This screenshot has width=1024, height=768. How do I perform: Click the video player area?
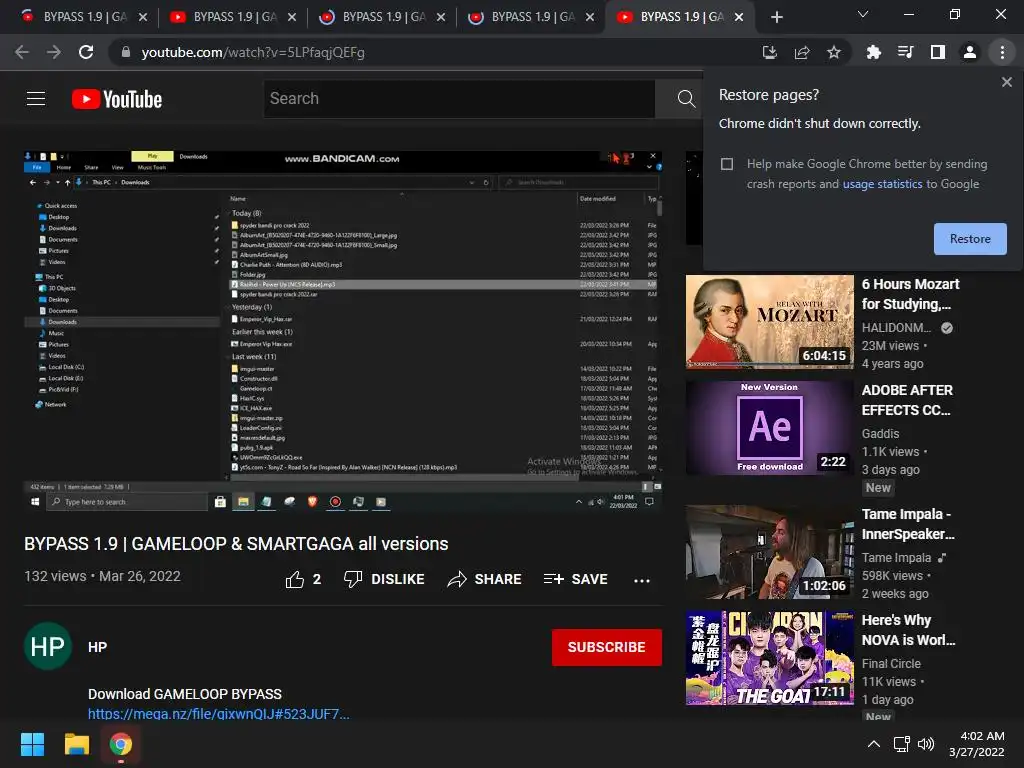click(343, 331)
